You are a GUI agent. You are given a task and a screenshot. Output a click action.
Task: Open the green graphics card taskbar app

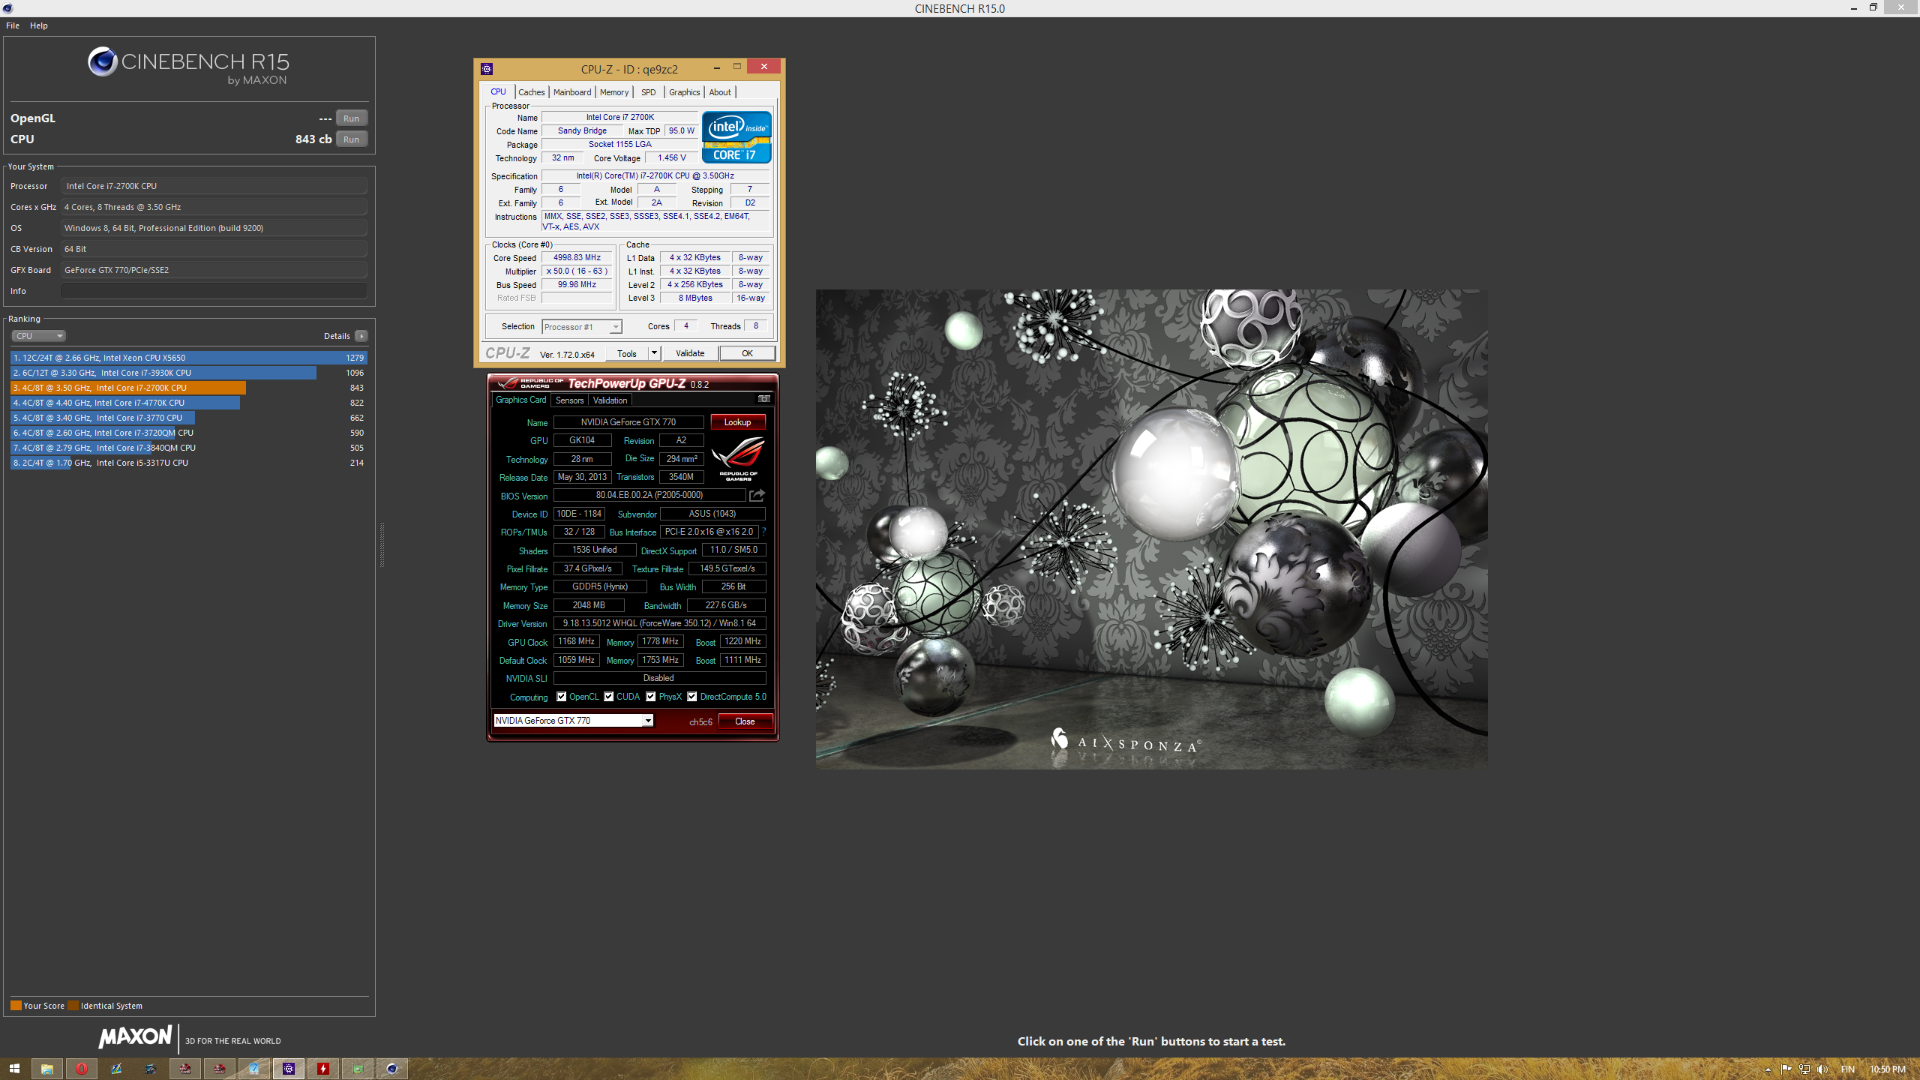coord(357,1069)
